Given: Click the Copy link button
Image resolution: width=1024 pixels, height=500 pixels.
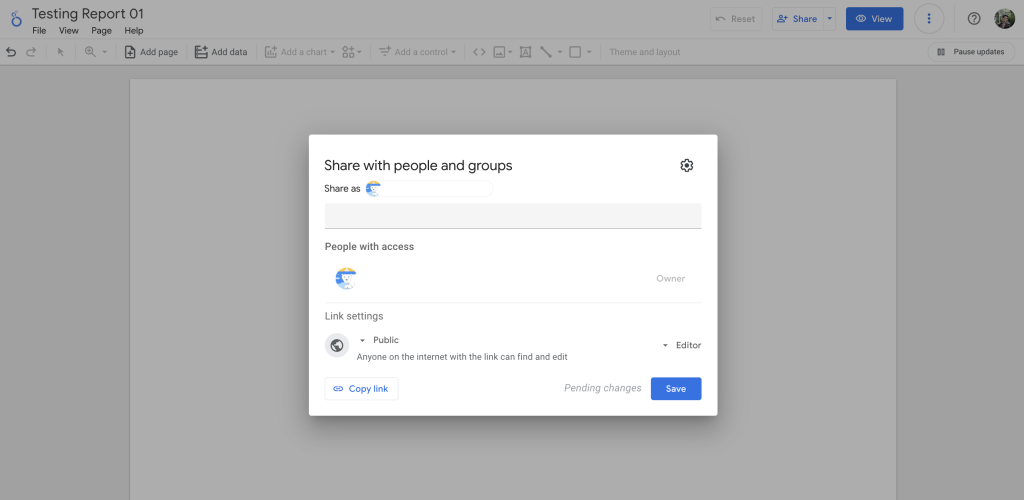Looking at the screenshot, I should click(361, 388).
